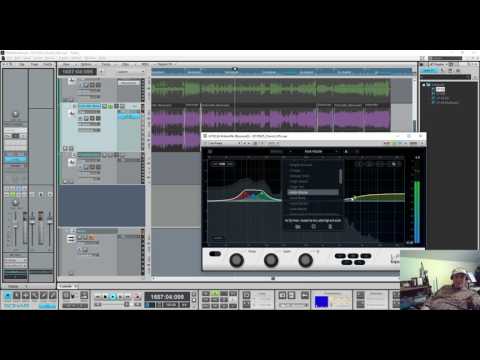The height and width of the screenshot is (360, 480).
Task: Select the green waveform clip in the timeline
Action: pos(270,90)
